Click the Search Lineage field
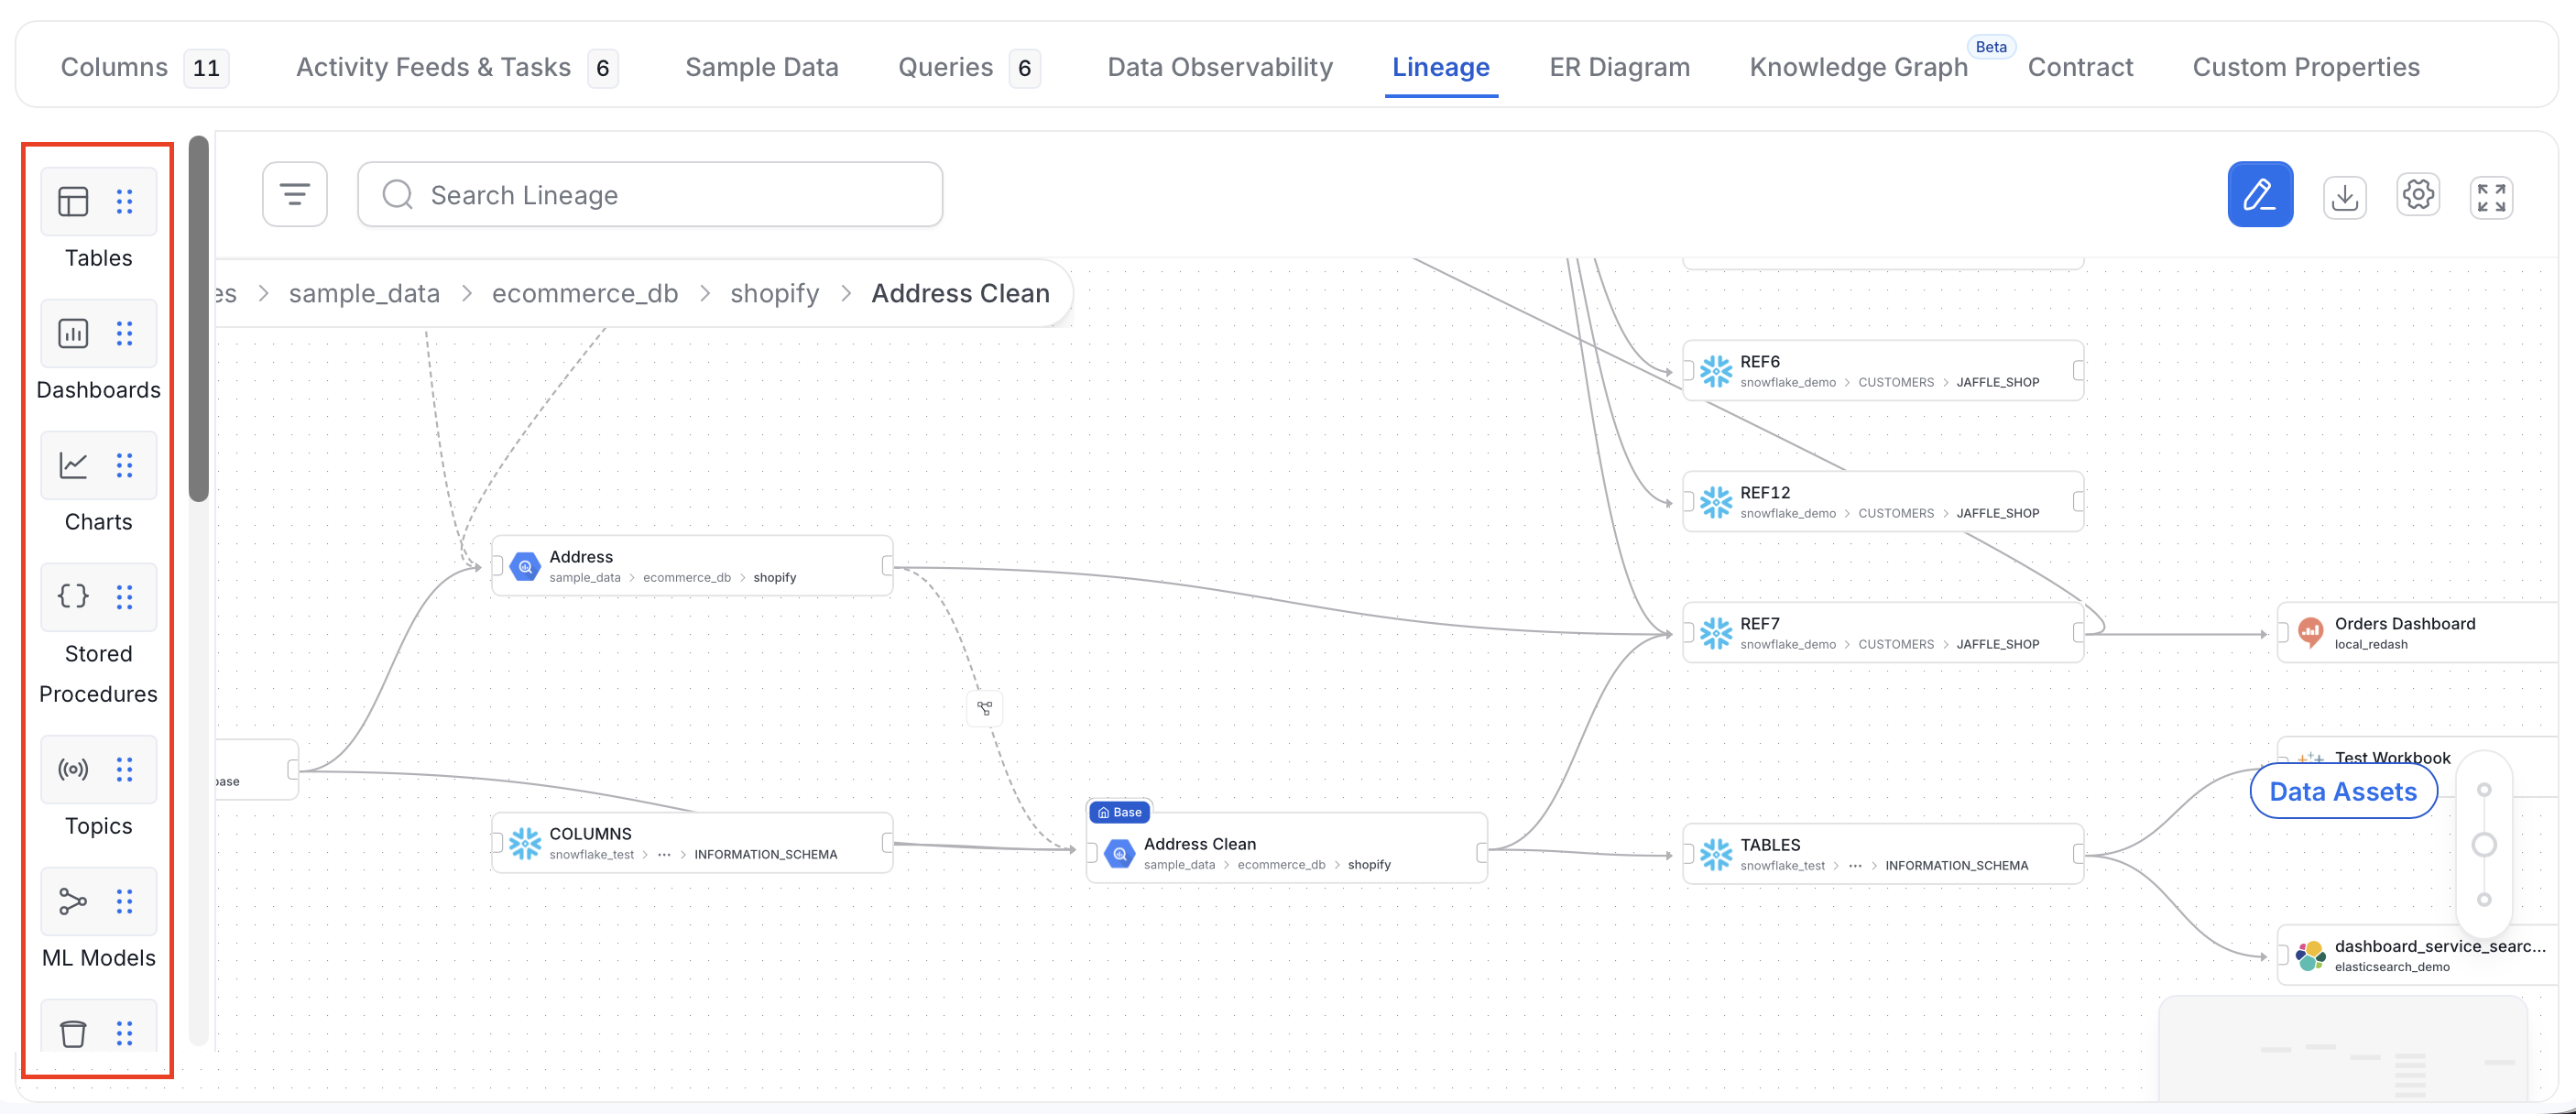 pos(650,194)
